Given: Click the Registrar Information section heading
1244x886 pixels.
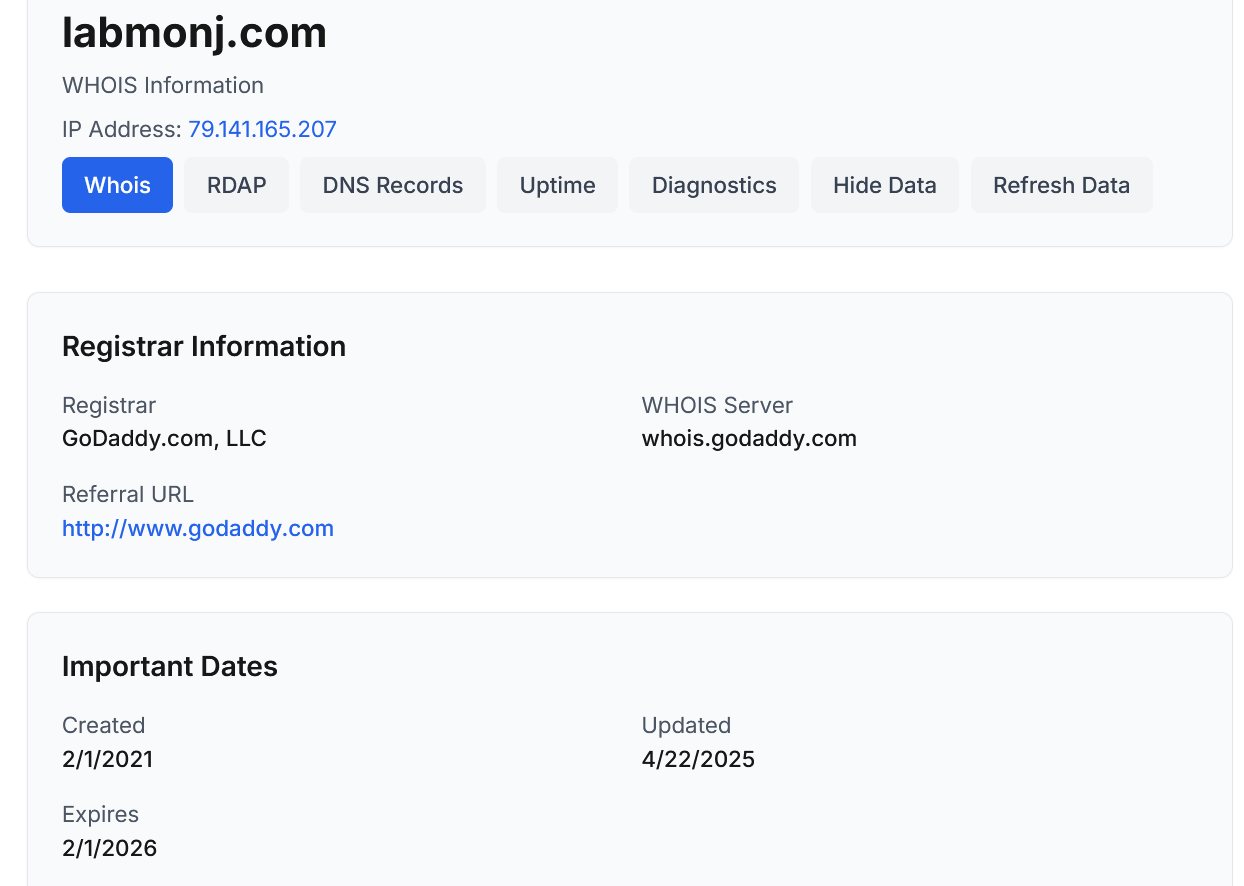Looking at the screenshot, I should tap(204, 346).
